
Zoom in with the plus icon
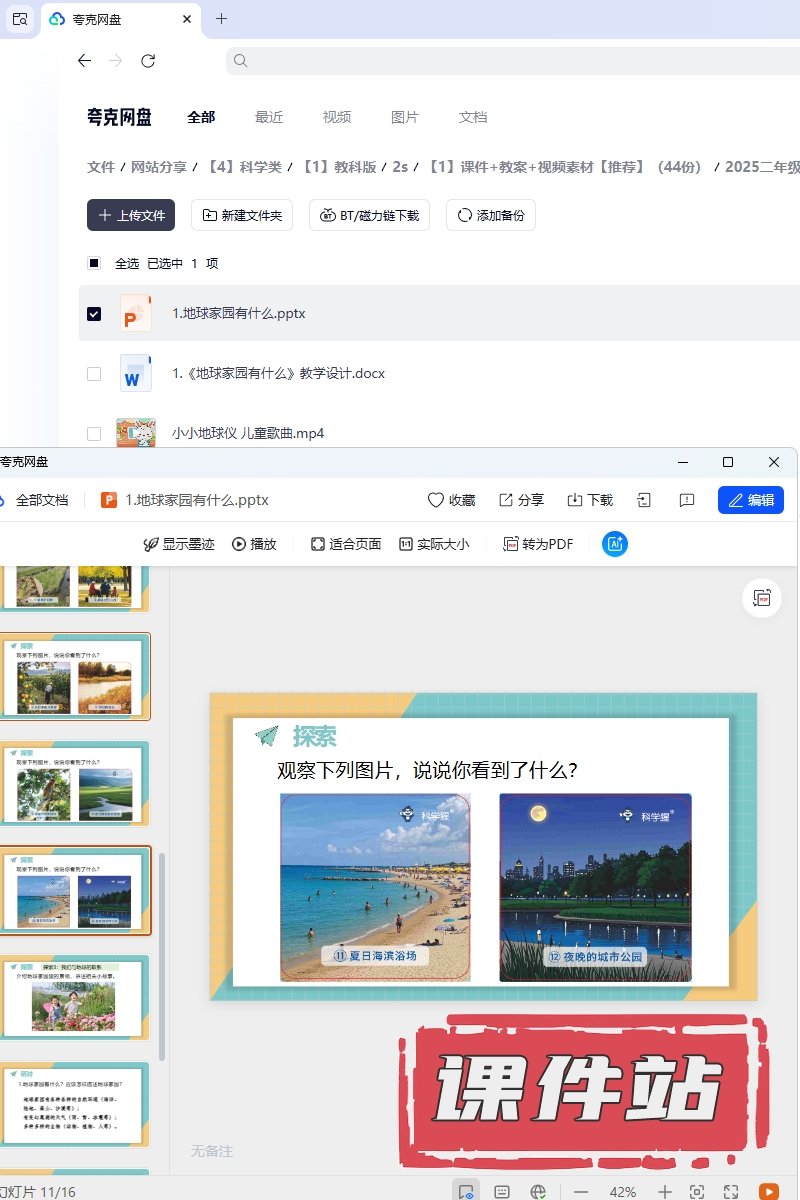click(x=665, y=1191)
